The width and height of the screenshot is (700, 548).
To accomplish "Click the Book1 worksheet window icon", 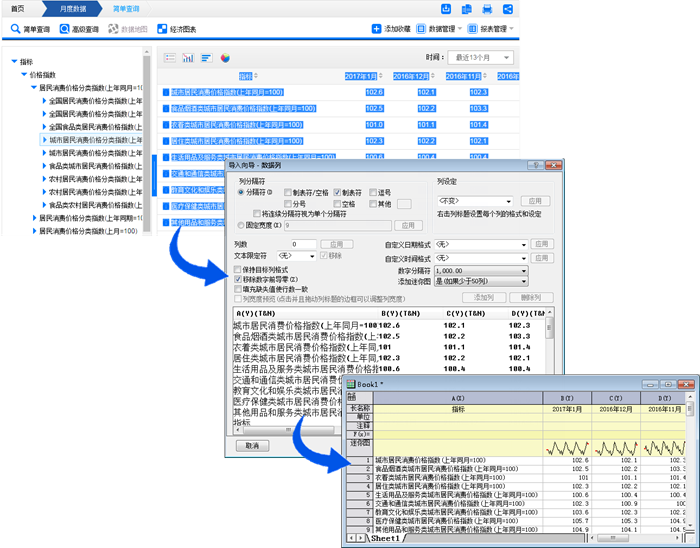I will click(x=351, y=384).
